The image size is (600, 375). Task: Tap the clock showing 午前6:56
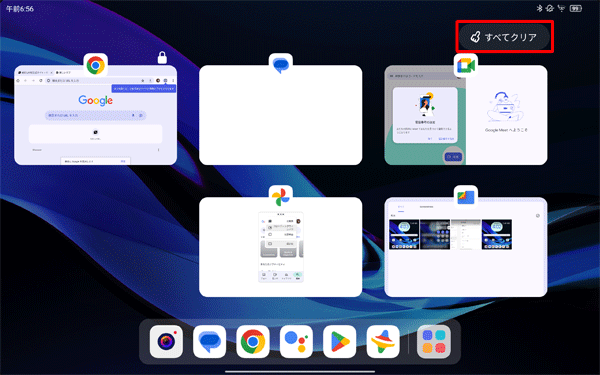20,9
